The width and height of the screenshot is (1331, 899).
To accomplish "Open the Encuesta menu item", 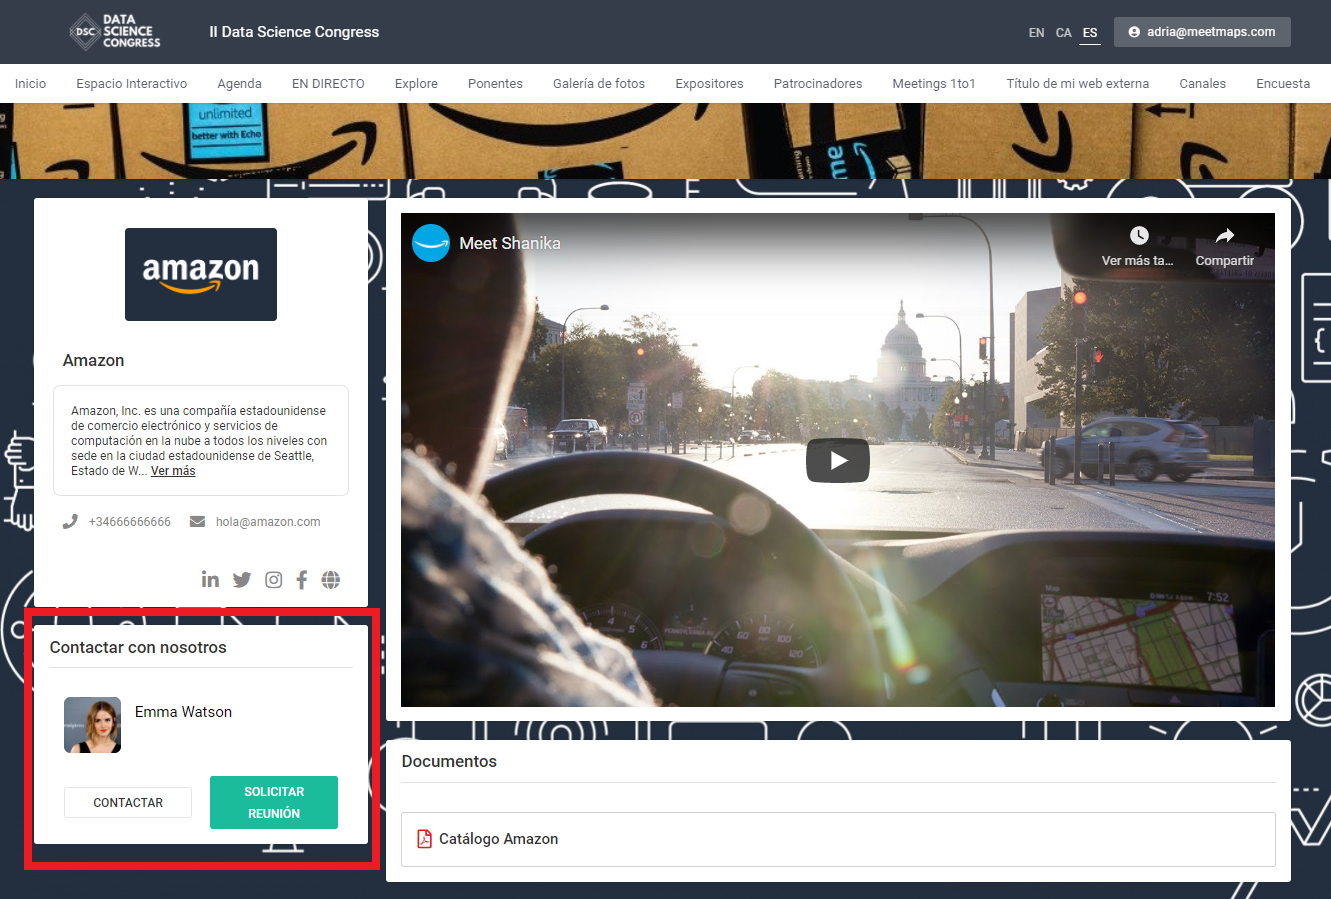I will [x=1283, y=83].
